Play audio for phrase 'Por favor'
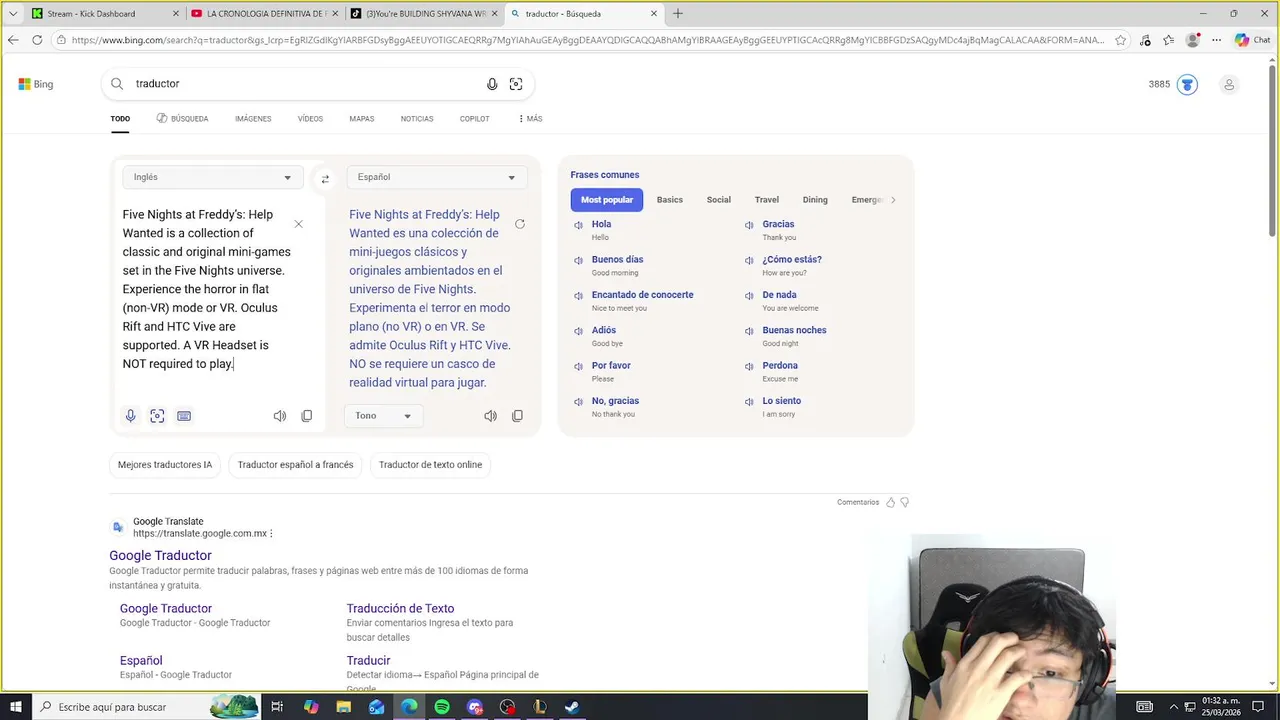 click(x=578, y=366)
